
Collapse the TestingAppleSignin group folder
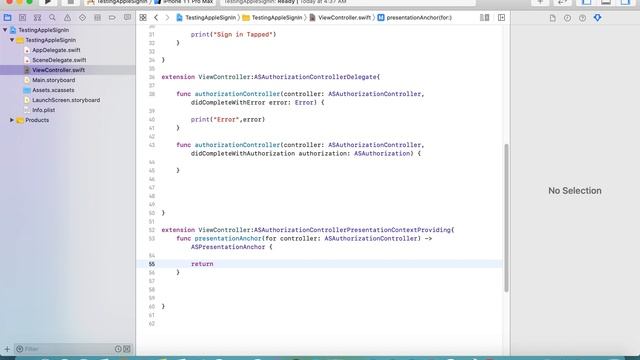[12, 40]
